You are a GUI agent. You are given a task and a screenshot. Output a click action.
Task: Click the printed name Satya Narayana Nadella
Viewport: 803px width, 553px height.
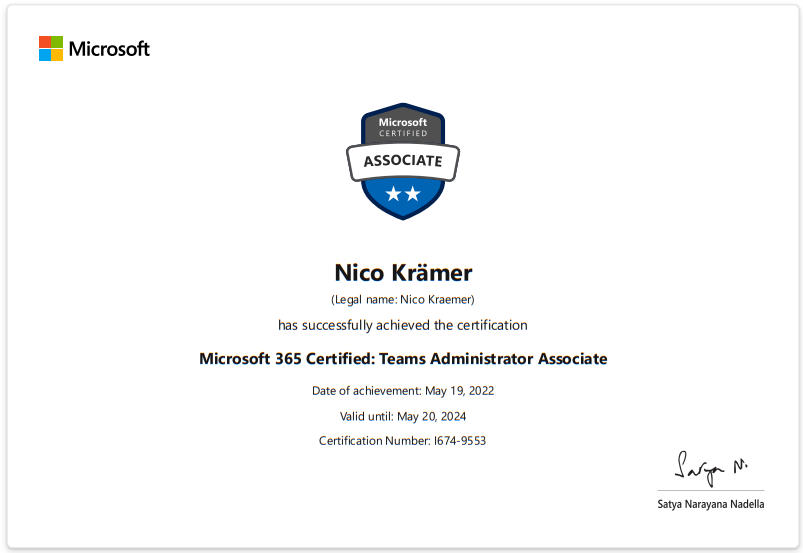(711, 504)
